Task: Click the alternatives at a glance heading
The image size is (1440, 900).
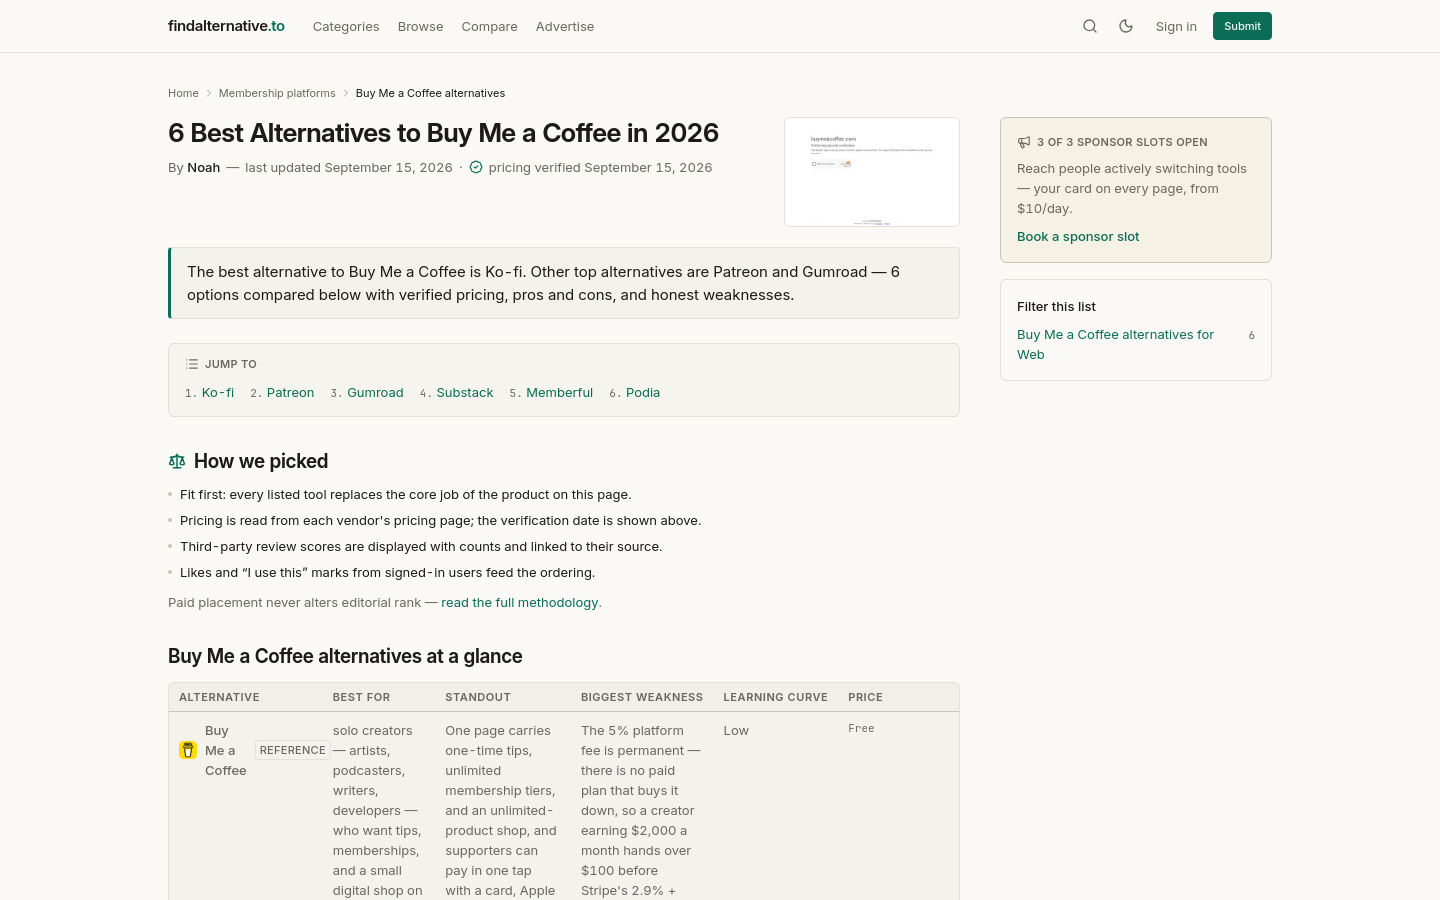Action: [x=345, y=656]
